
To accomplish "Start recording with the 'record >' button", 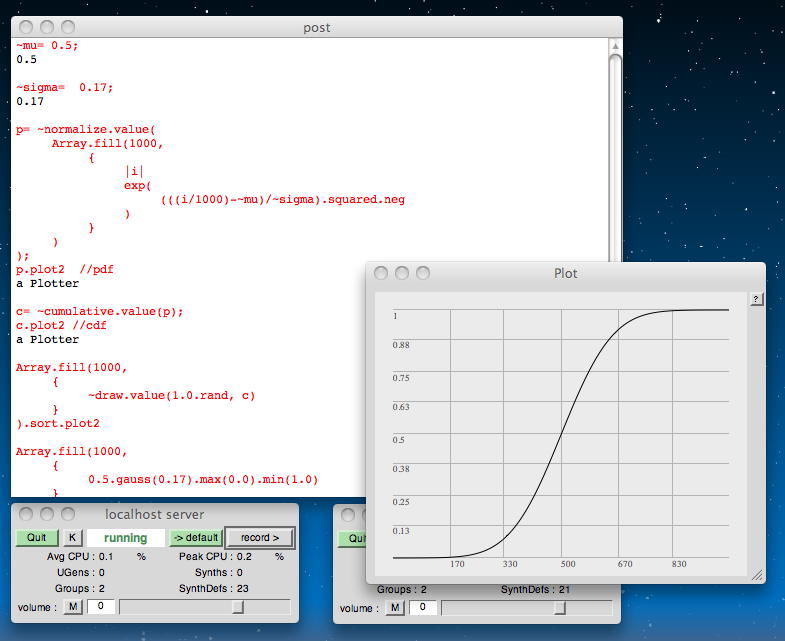I will [x=260, y=538].
